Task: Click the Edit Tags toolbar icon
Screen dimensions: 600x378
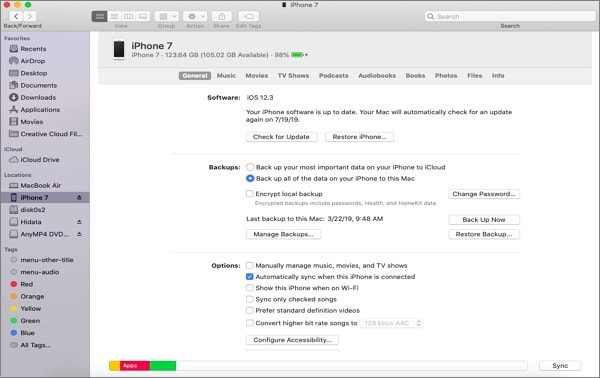Action: point(249,16)
